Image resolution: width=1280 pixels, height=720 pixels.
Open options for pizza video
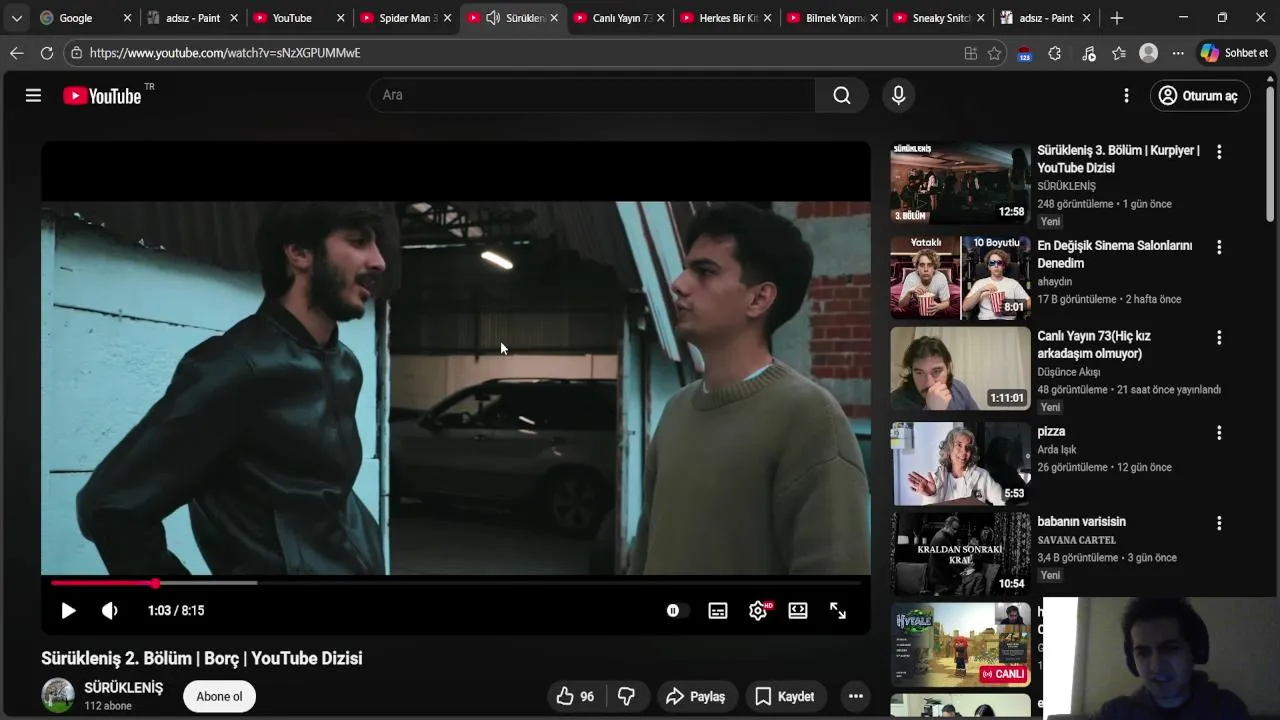pos(1219,433)
